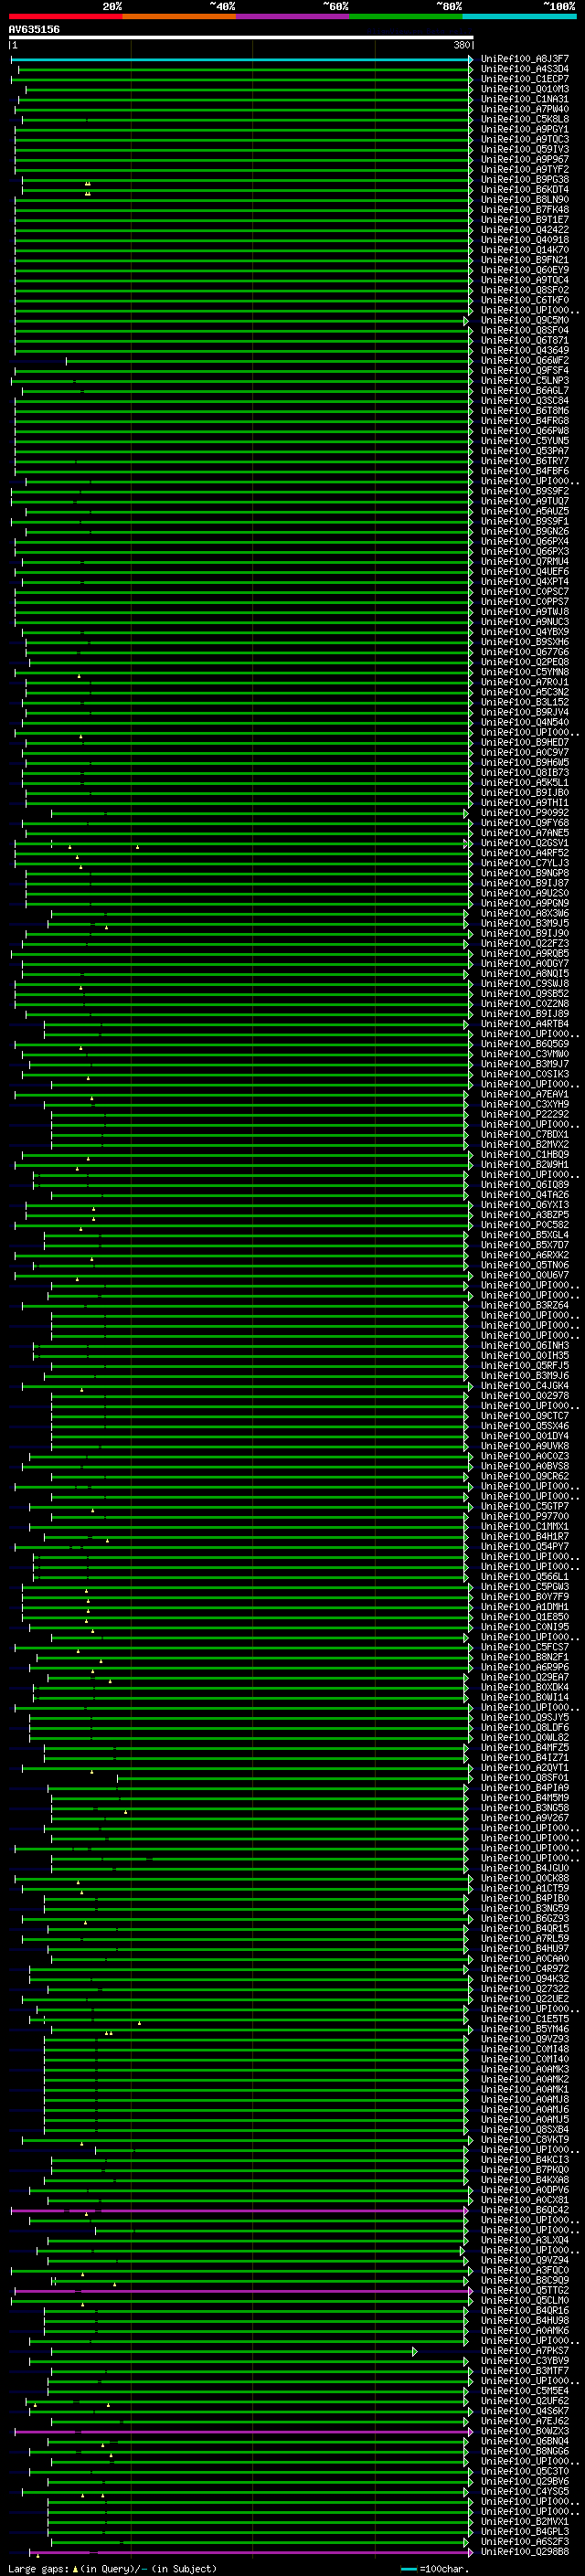Click the UniRef100_A7PW40 hit label

(x=525, y=109)
